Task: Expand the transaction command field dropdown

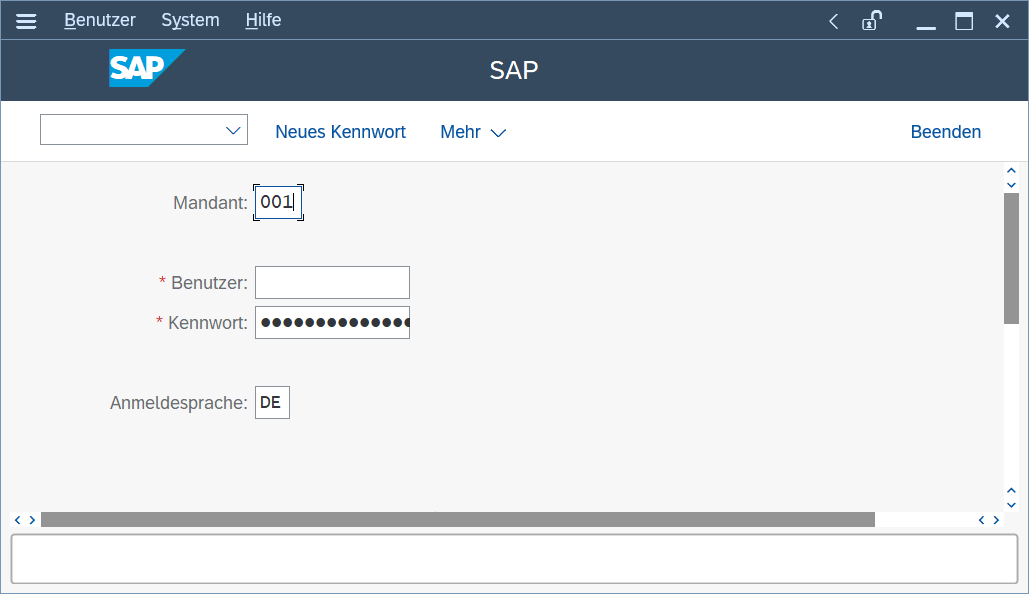Action: (233, 131)
